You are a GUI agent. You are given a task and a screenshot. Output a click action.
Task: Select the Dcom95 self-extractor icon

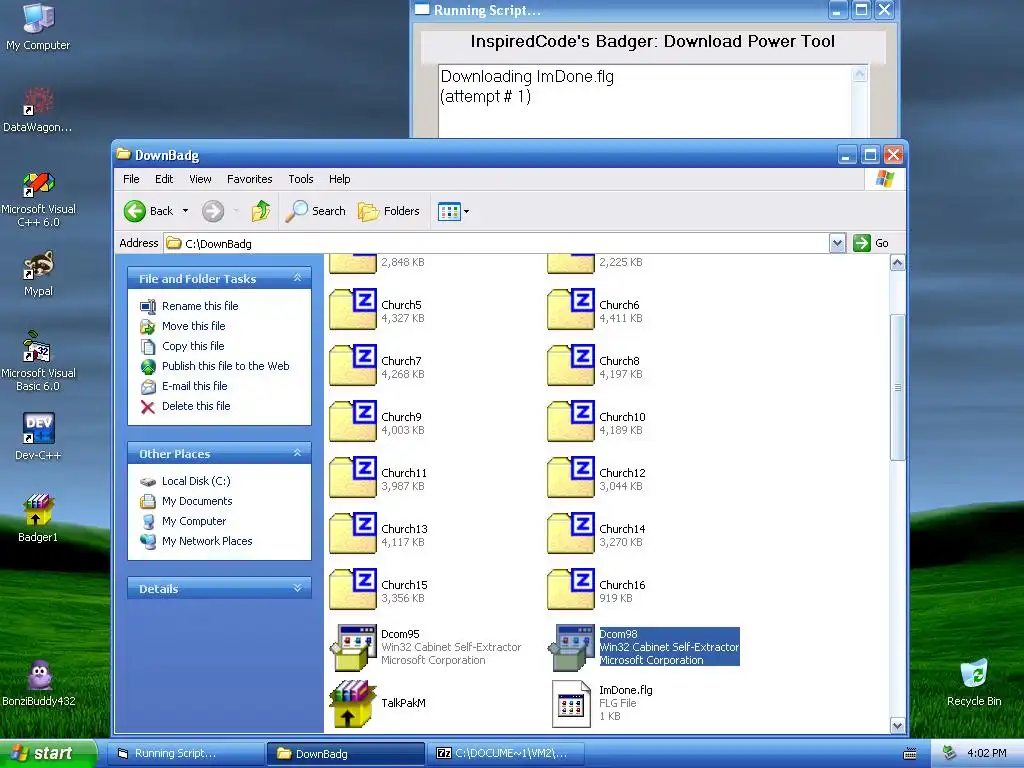tap(353, 647)
